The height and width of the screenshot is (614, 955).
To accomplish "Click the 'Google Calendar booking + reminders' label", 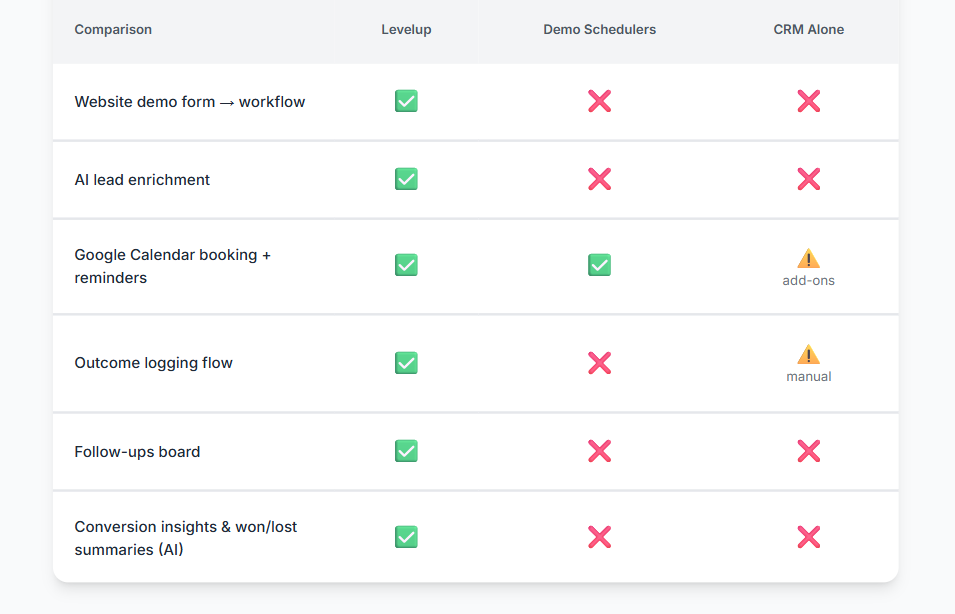I will (172, 266).
